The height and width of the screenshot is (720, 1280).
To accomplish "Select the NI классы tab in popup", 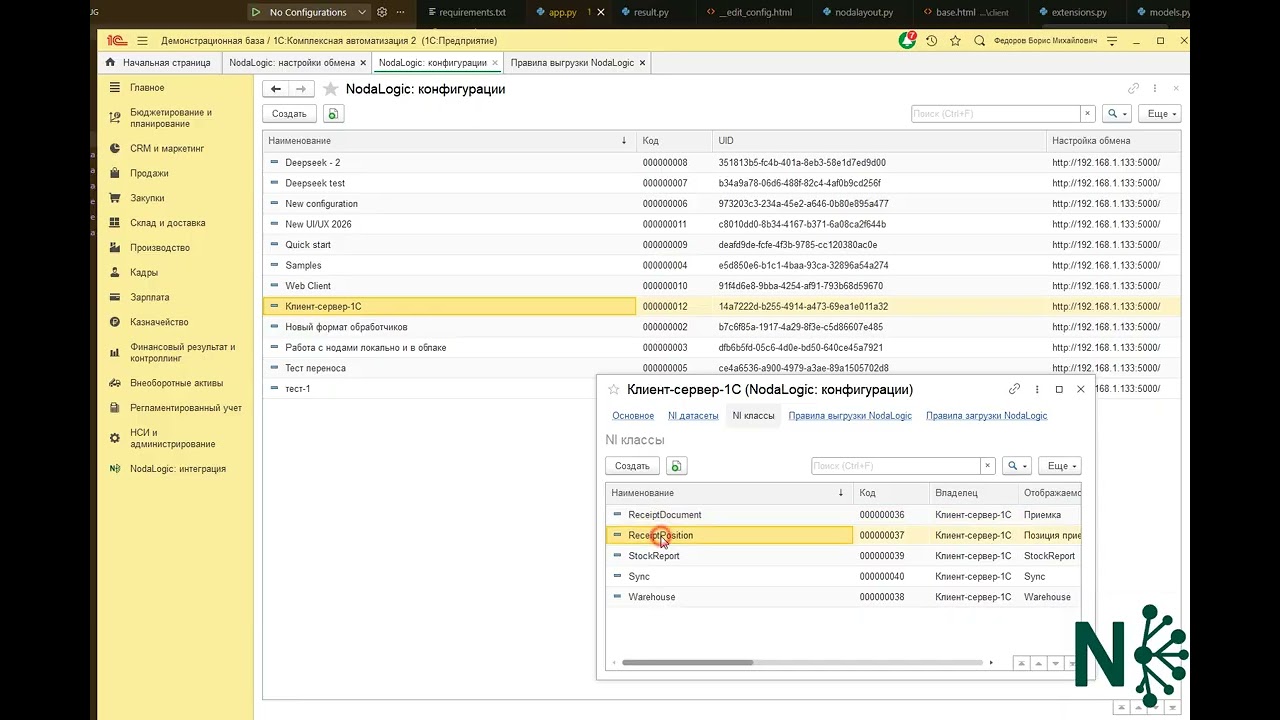I will click(753, 415).
